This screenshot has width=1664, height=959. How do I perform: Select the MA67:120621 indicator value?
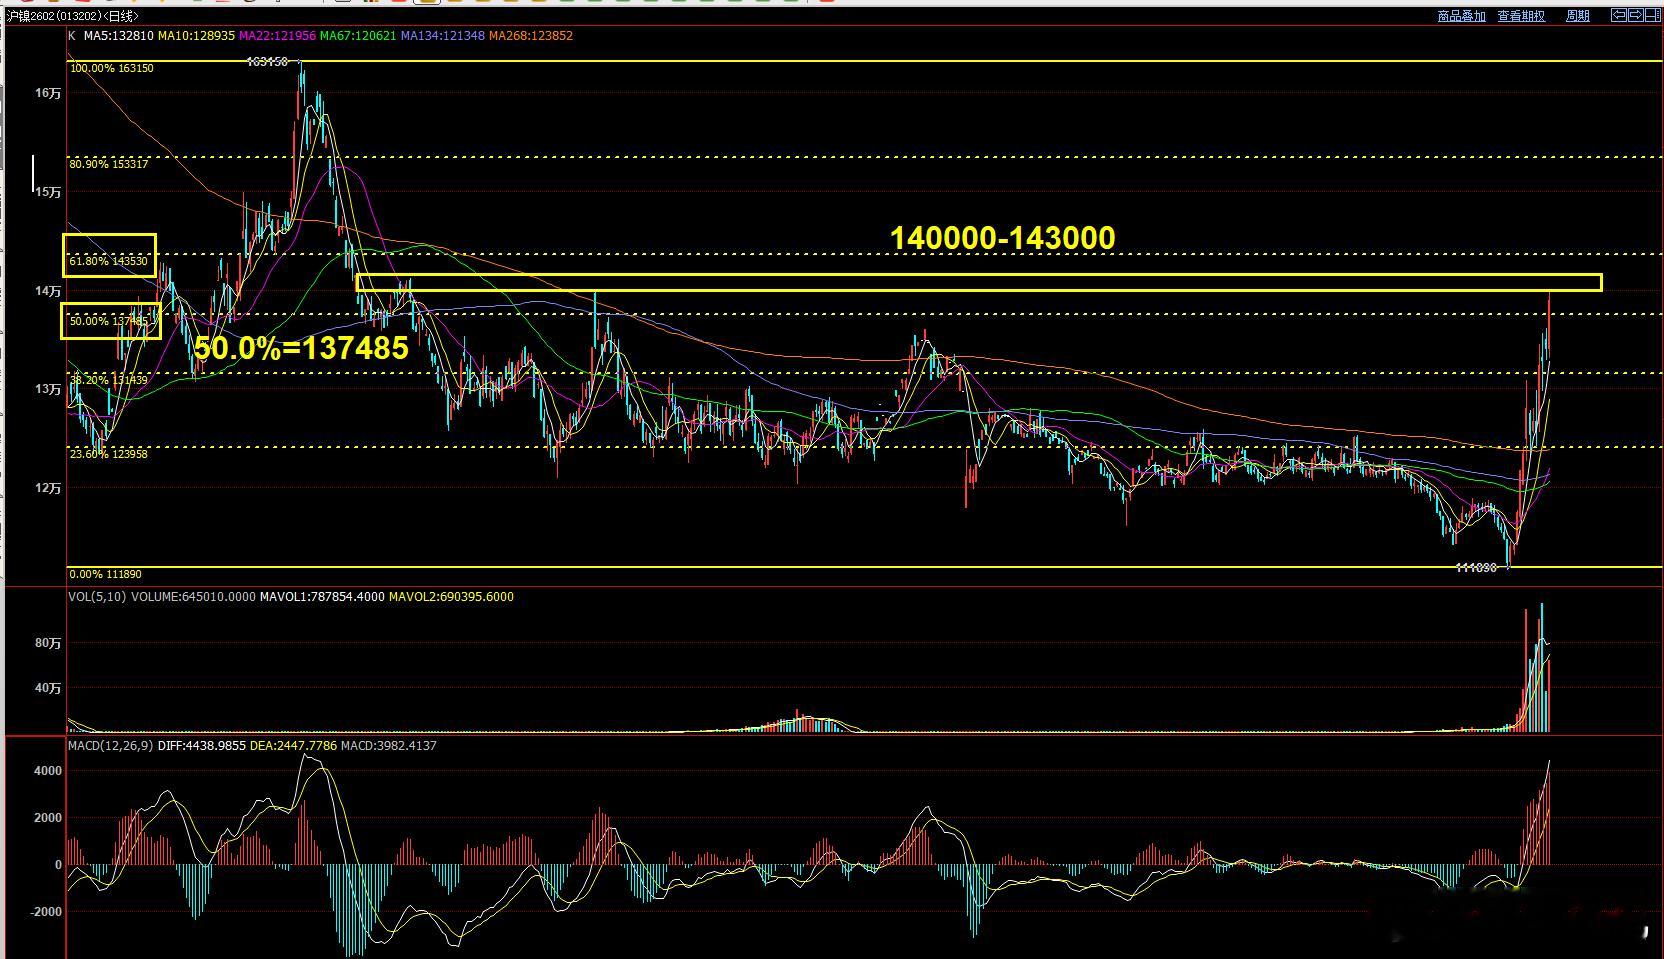click(358, 36)
